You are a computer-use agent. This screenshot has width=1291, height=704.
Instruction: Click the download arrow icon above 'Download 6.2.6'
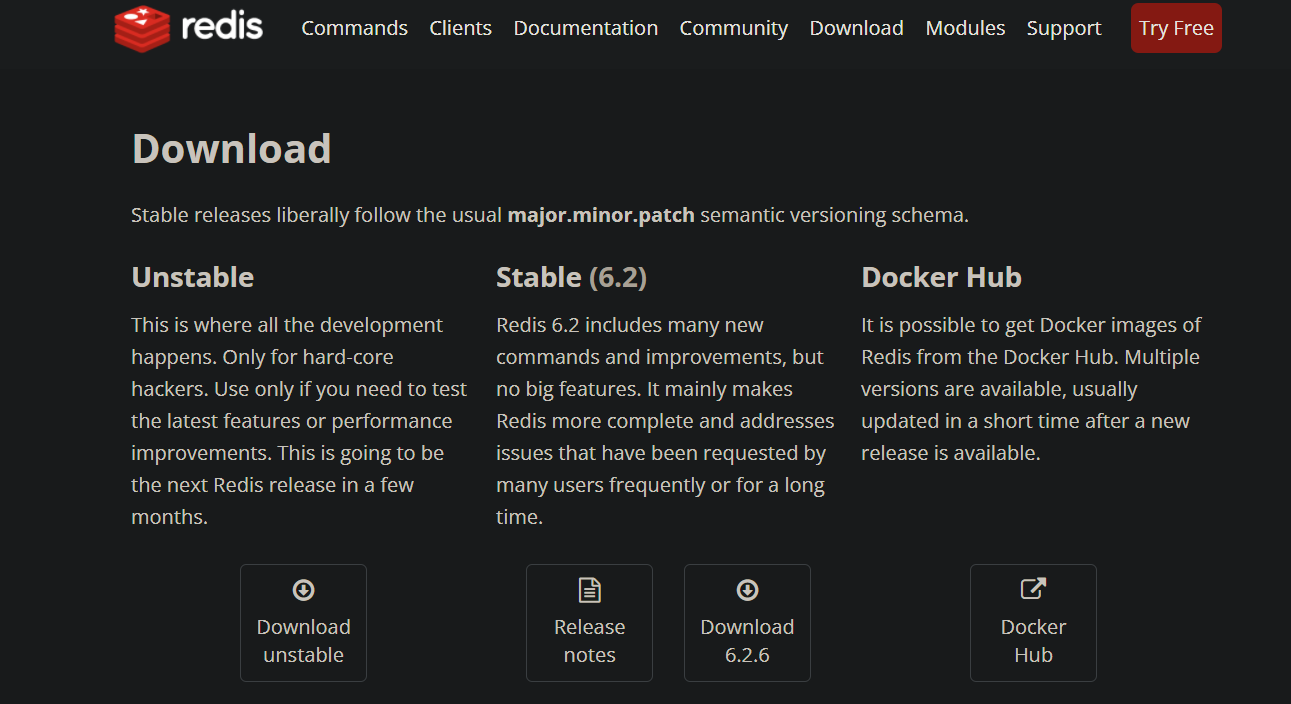(x=747, y=590)
